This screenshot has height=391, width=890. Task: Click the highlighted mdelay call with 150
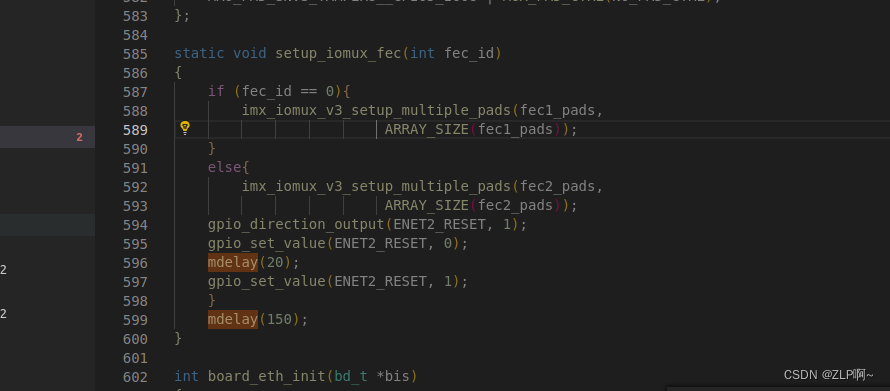(x=233, y=320)
